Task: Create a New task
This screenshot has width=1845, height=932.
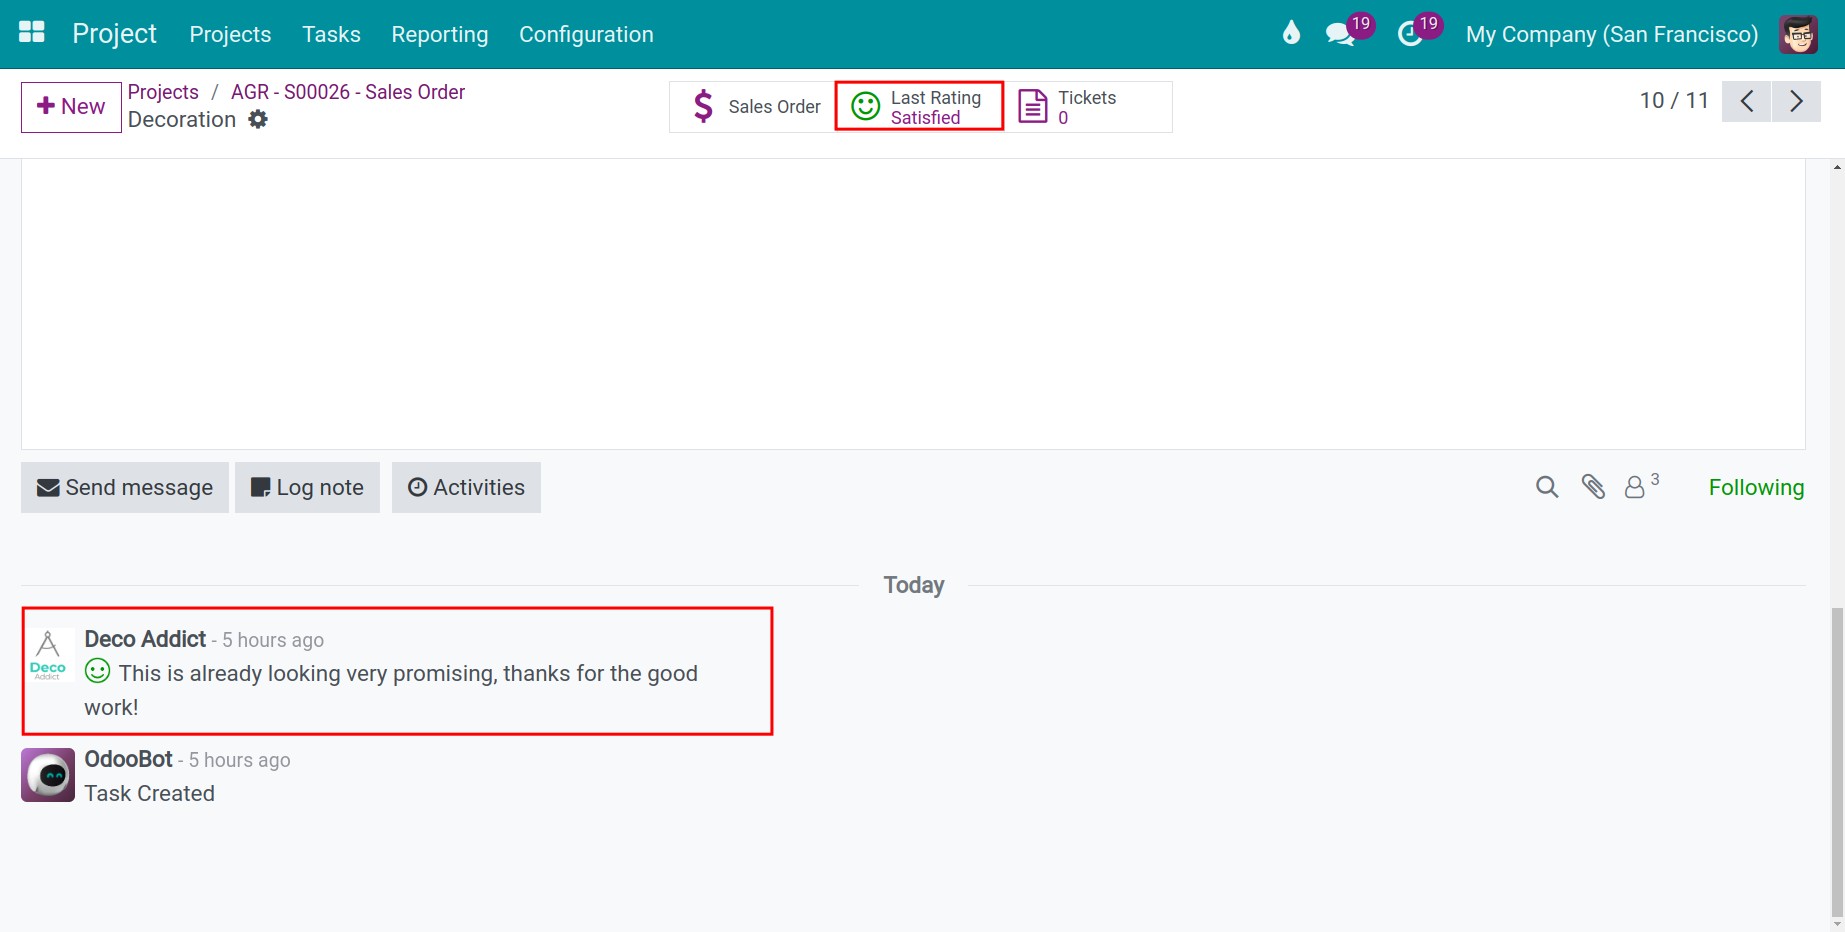Action: click(71, 107)
